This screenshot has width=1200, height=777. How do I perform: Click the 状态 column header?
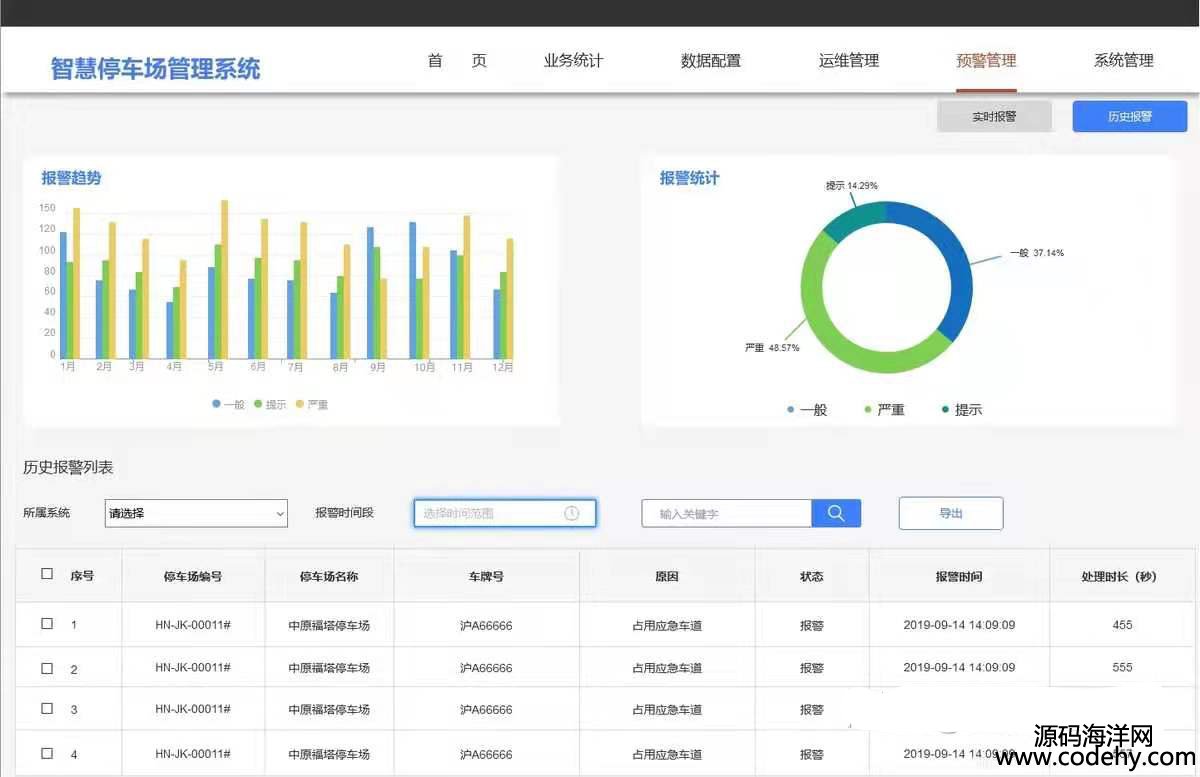pyautogui.click(x=812, y=576)
